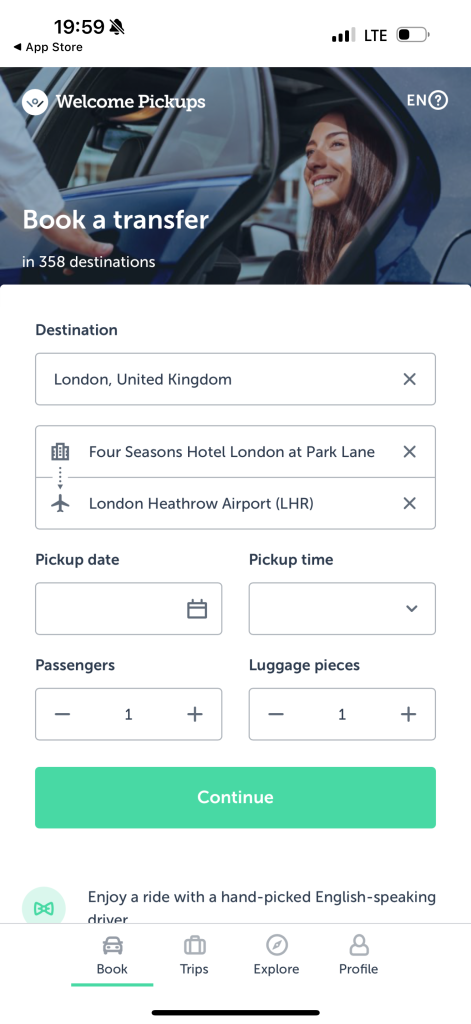
Task: Decrease luggage pieces count
Action: pos(276,714)
